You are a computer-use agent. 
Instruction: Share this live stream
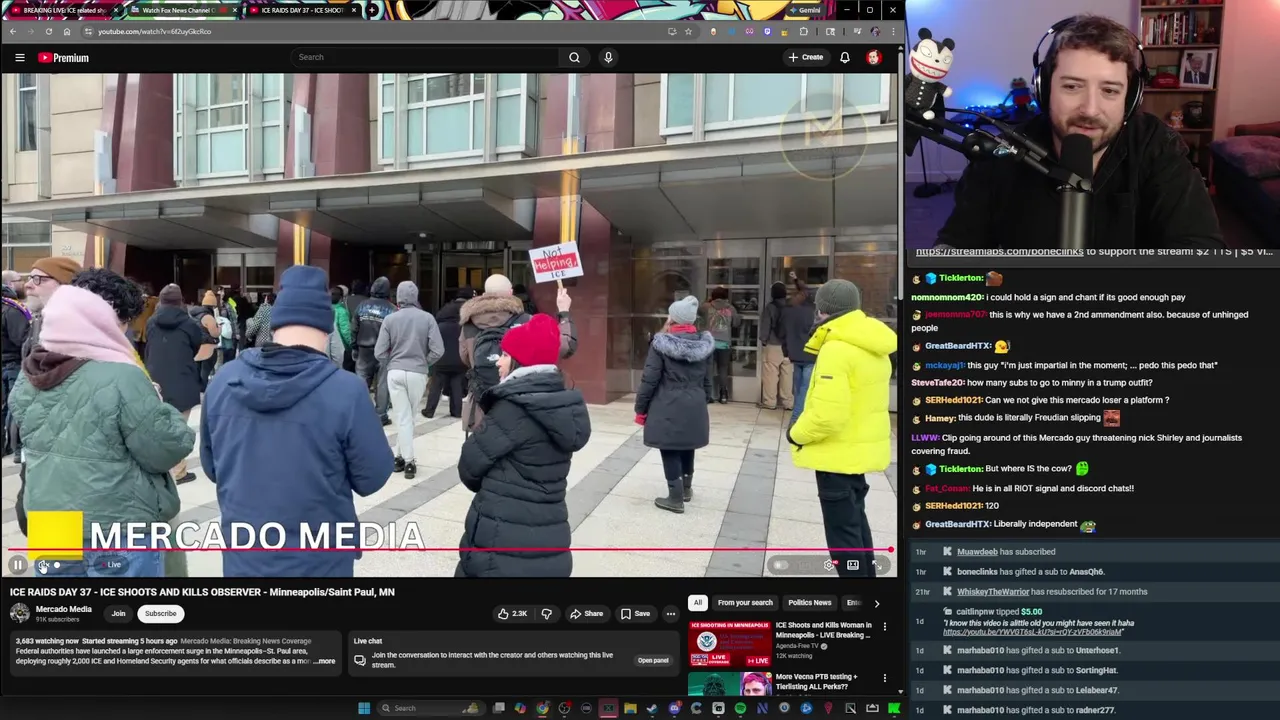[586, 614]
